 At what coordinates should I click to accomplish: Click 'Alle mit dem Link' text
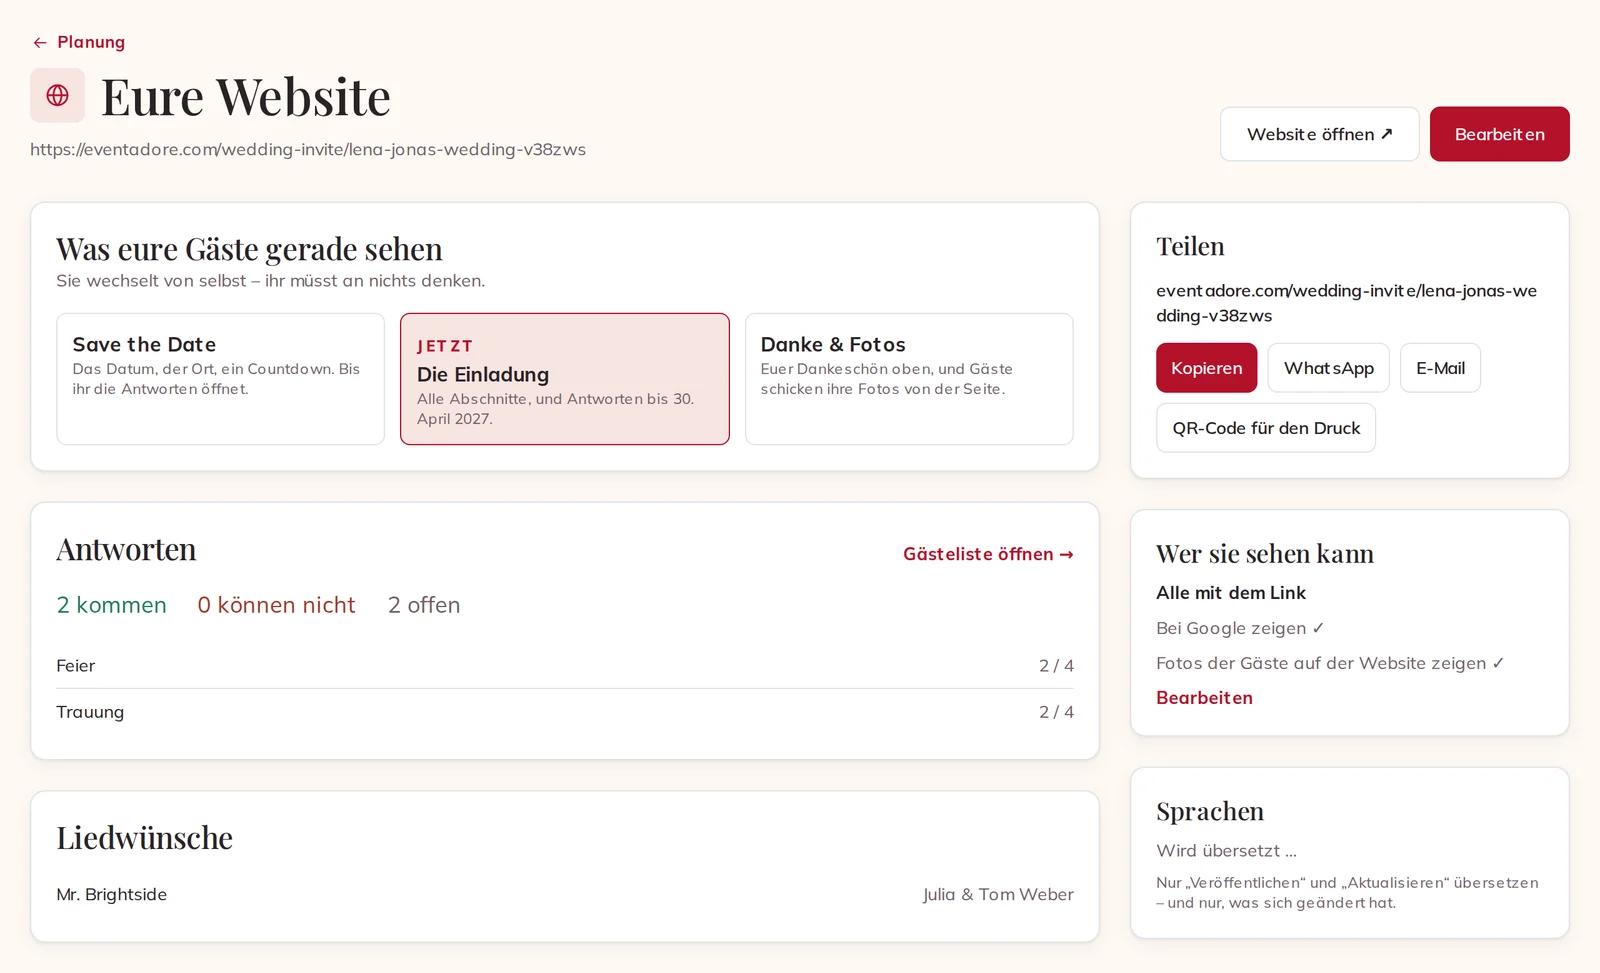(1231, 593)
